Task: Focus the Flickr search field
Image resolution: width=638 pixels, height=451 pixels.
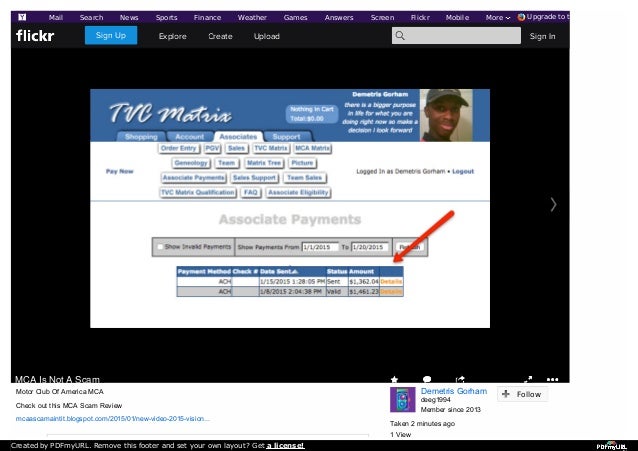Action: click(x=456, y=36)
